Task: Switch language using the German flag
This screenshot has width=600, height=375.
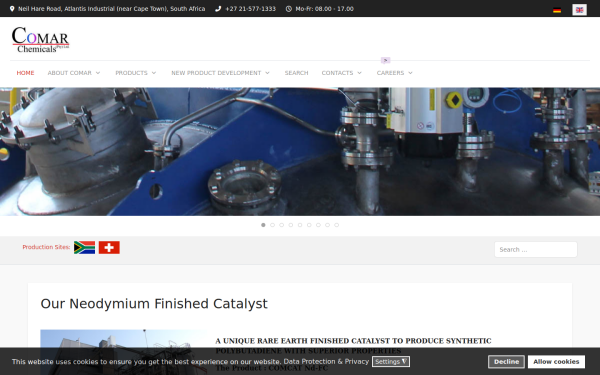Action: point(557,10)
